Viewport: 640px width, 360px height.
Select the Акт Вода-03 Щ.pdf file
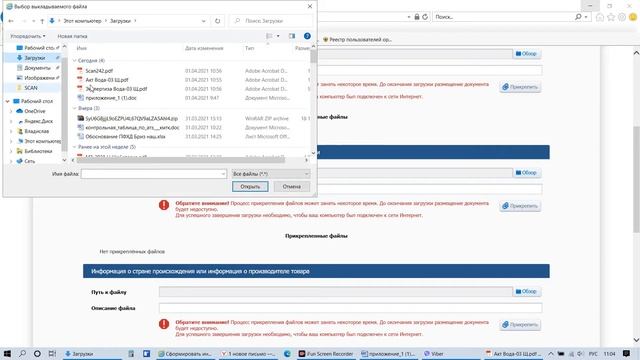tap(107, 80)
